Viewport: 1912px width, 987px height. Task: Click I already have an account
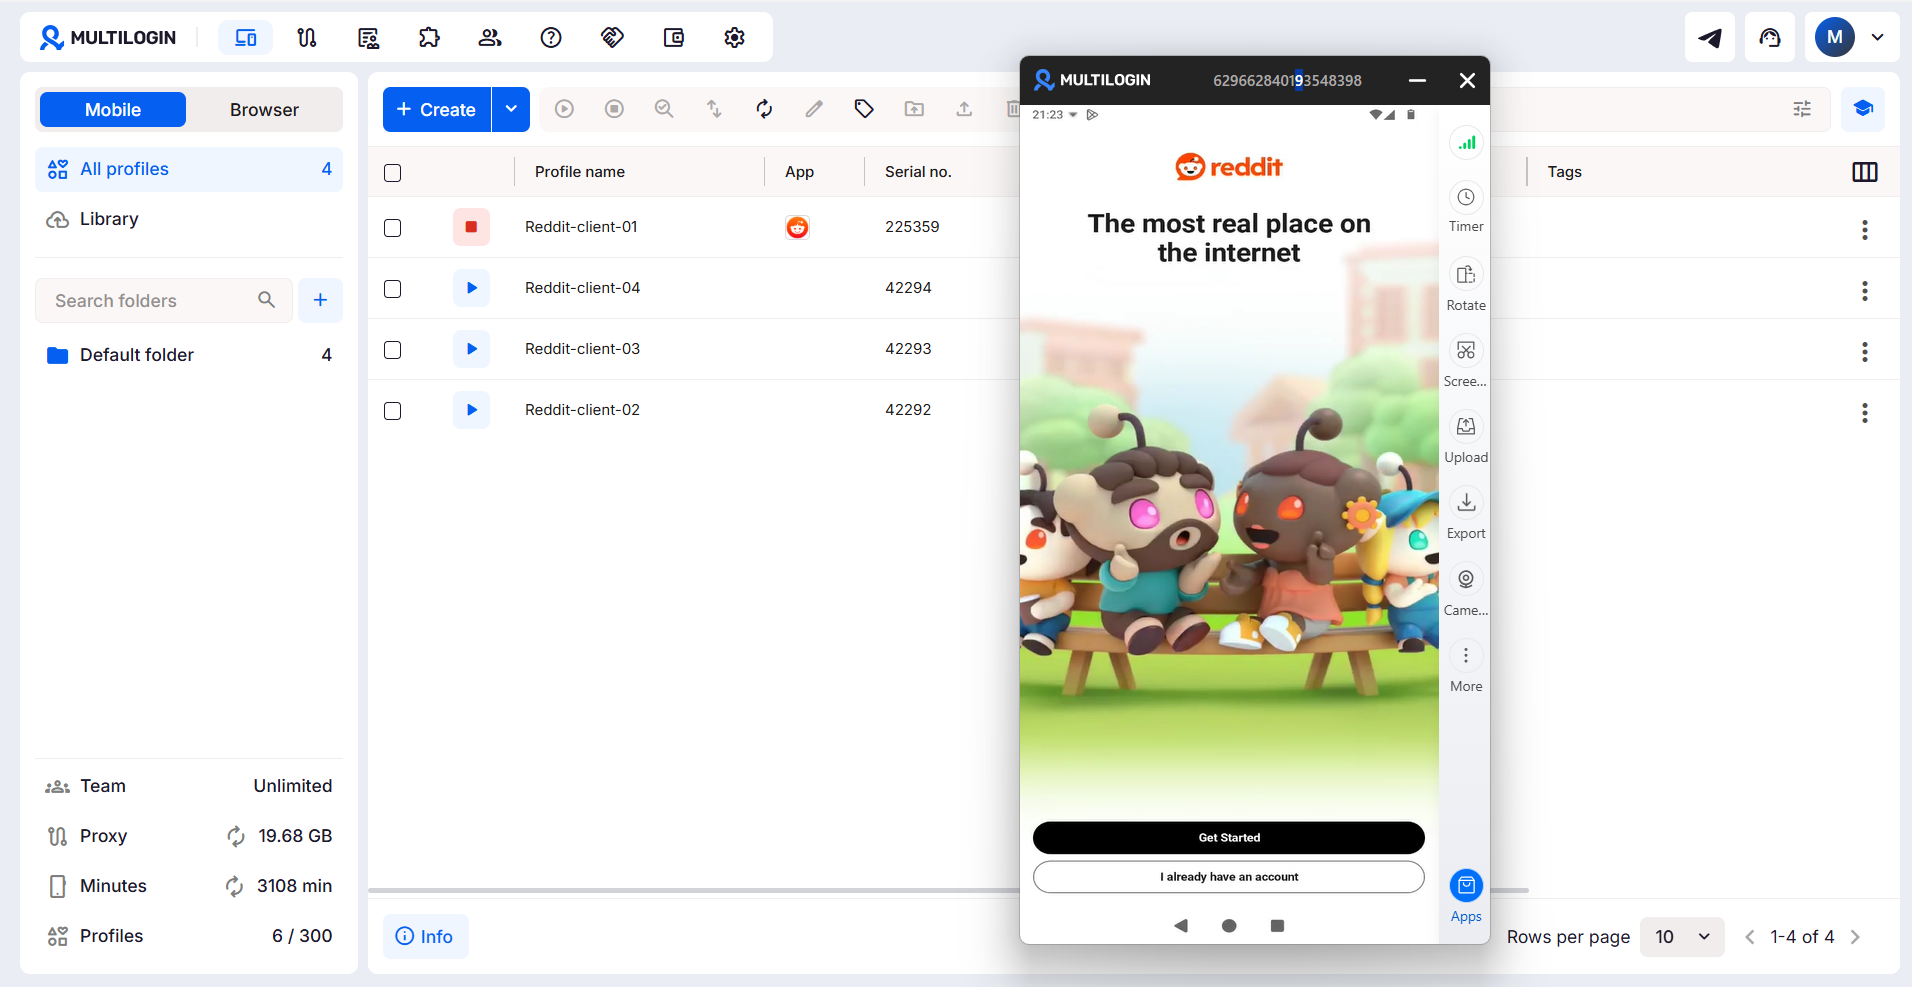coord(1229,877)
